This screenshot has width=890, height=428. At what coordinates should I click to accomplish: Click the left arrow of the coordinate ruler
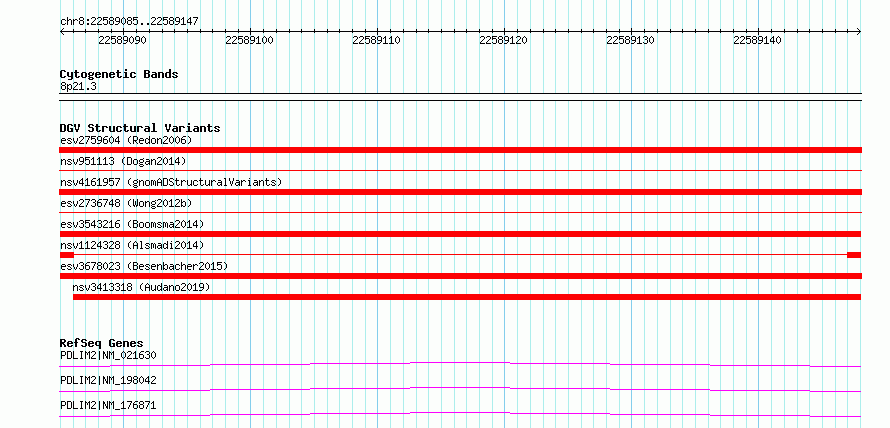pyautogui.click(x=62, y=32)
